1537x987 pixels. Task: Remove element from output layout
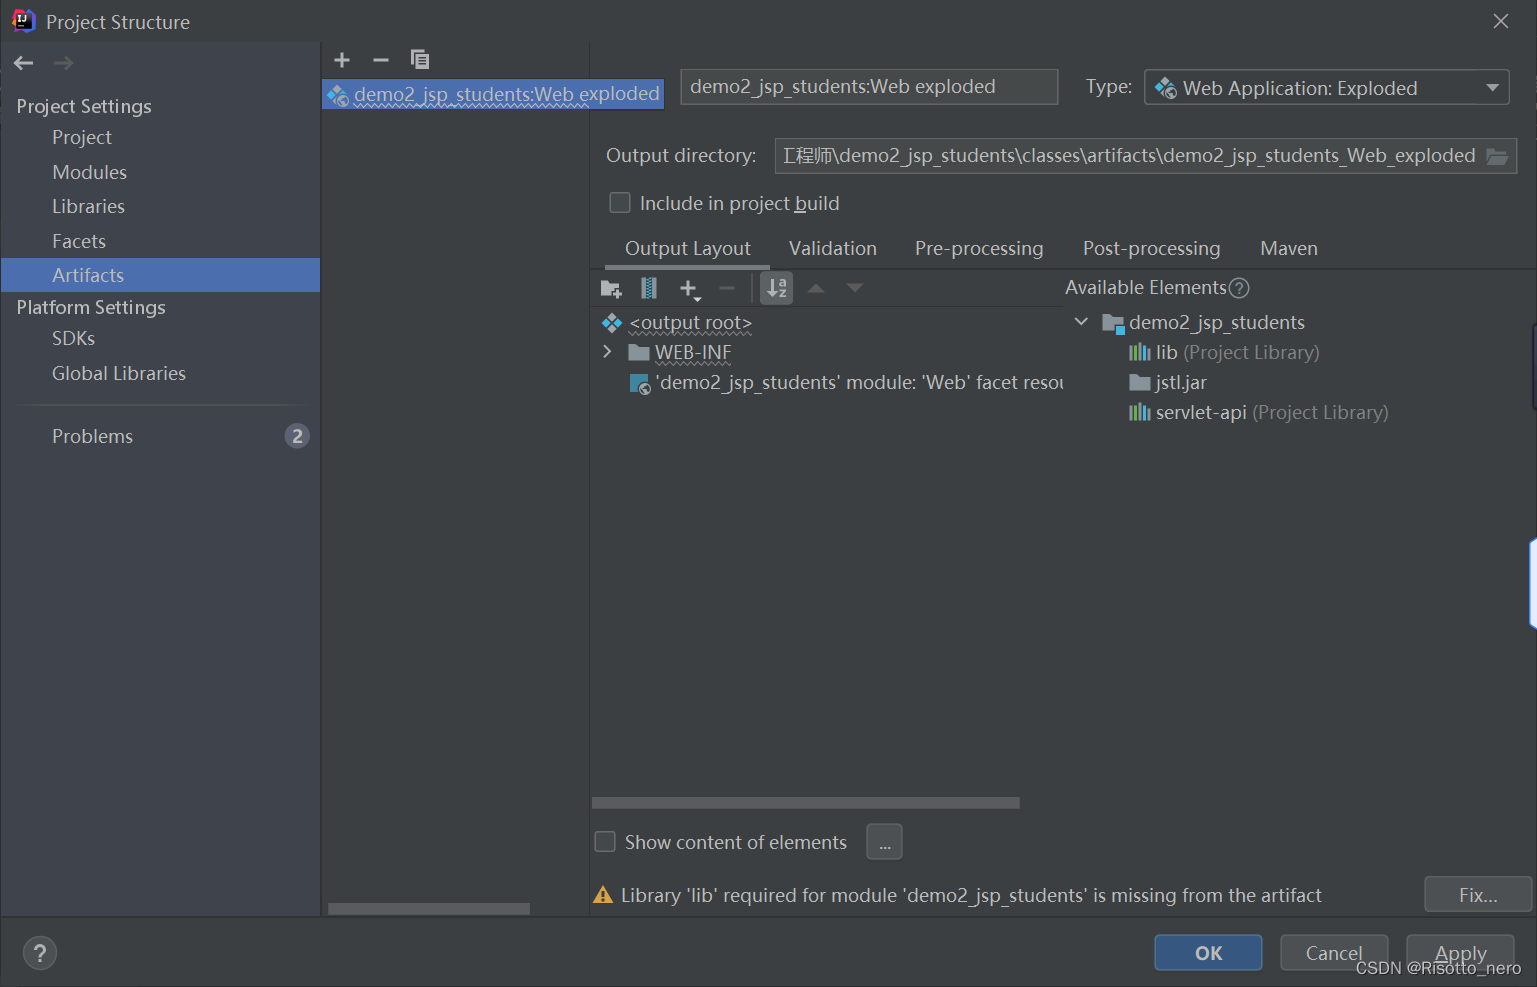[x=727, y=289]
